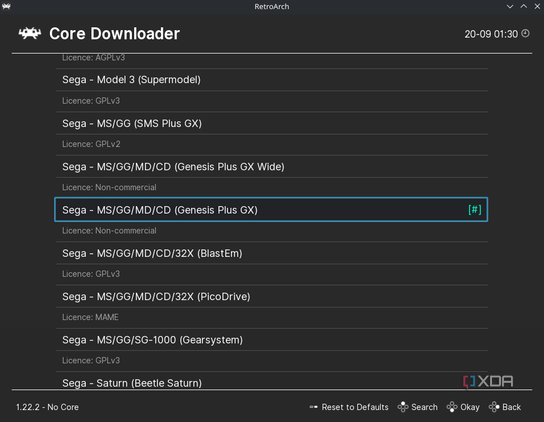Click the Search gamepad icon in the footer
Image resolution: width=544 pixels, height=422 pixels.
point(403,407)
